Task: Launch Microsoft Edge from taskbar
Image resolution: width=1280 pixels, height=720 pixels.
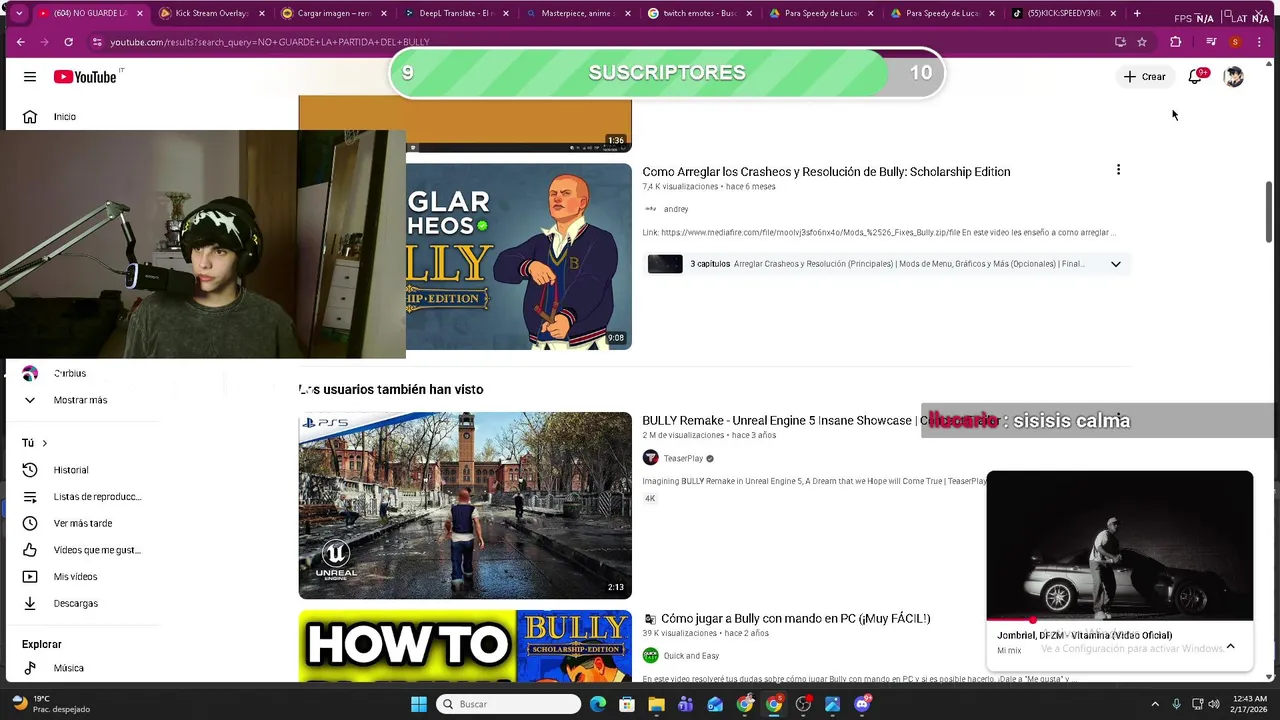Action: pos(598,704)
